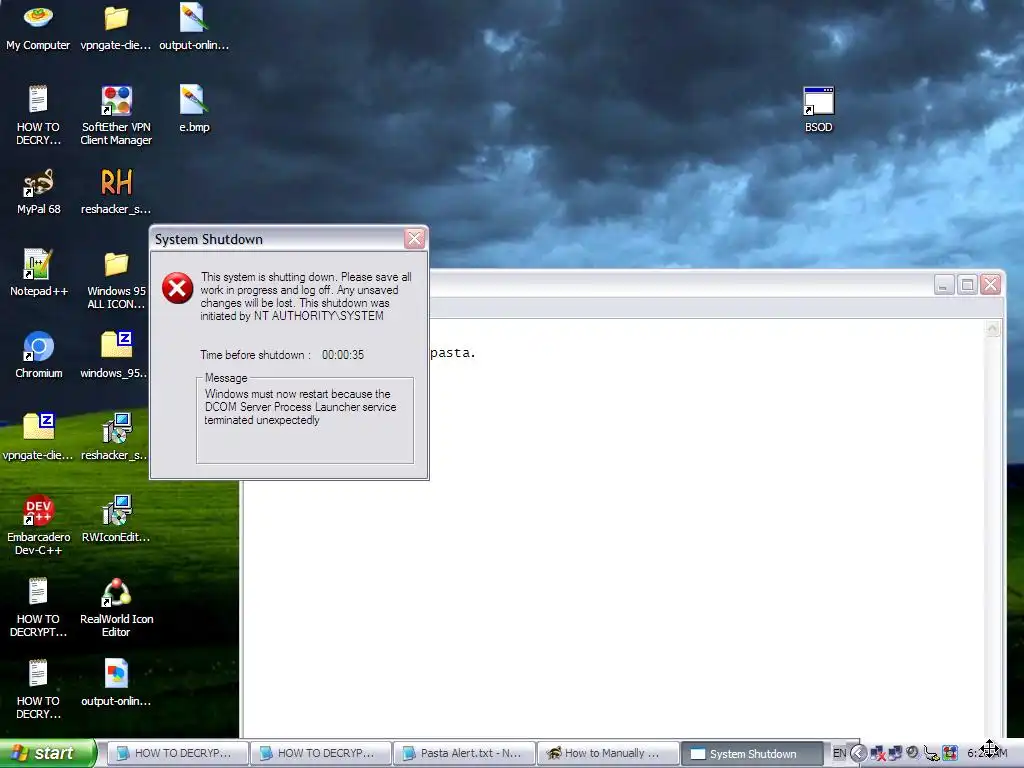Click the connected network tray icon

895,753
